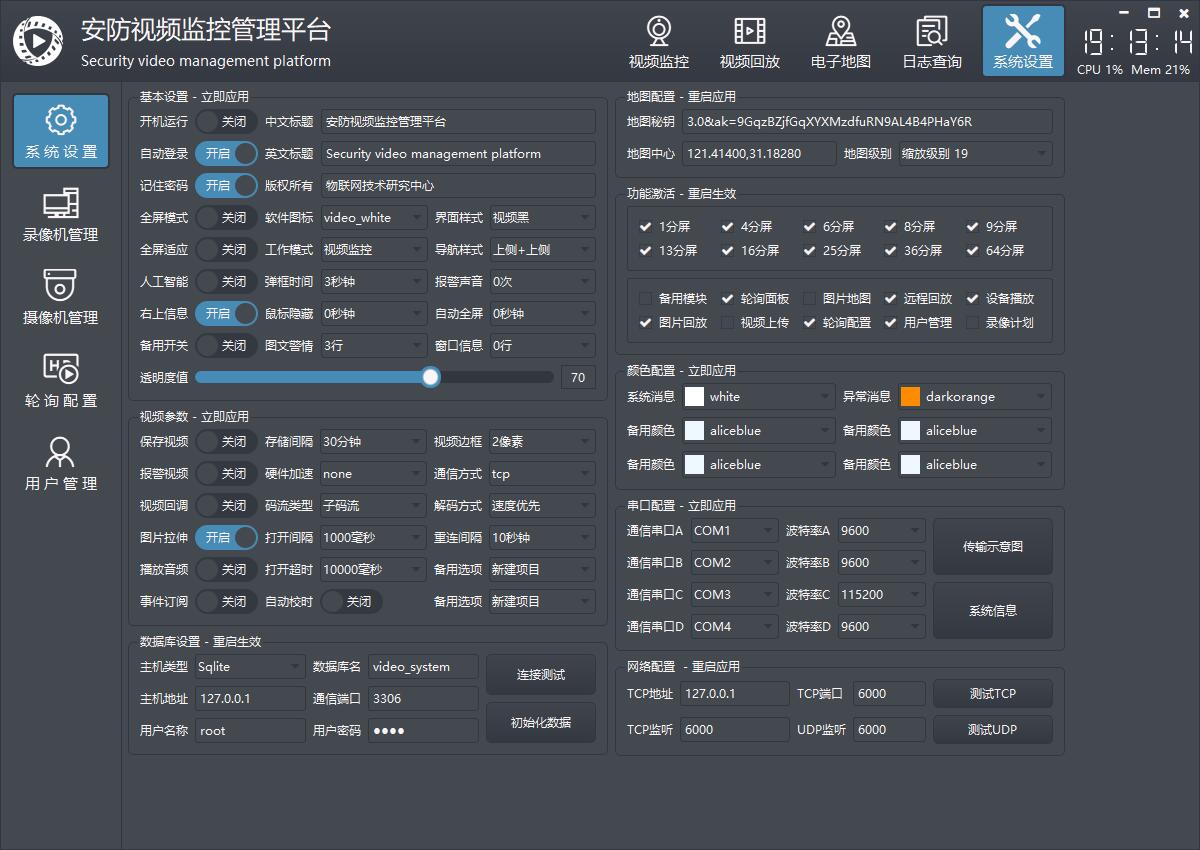Uncheck the 64分屏 checkbox
1200x850 pixels.
972,251
